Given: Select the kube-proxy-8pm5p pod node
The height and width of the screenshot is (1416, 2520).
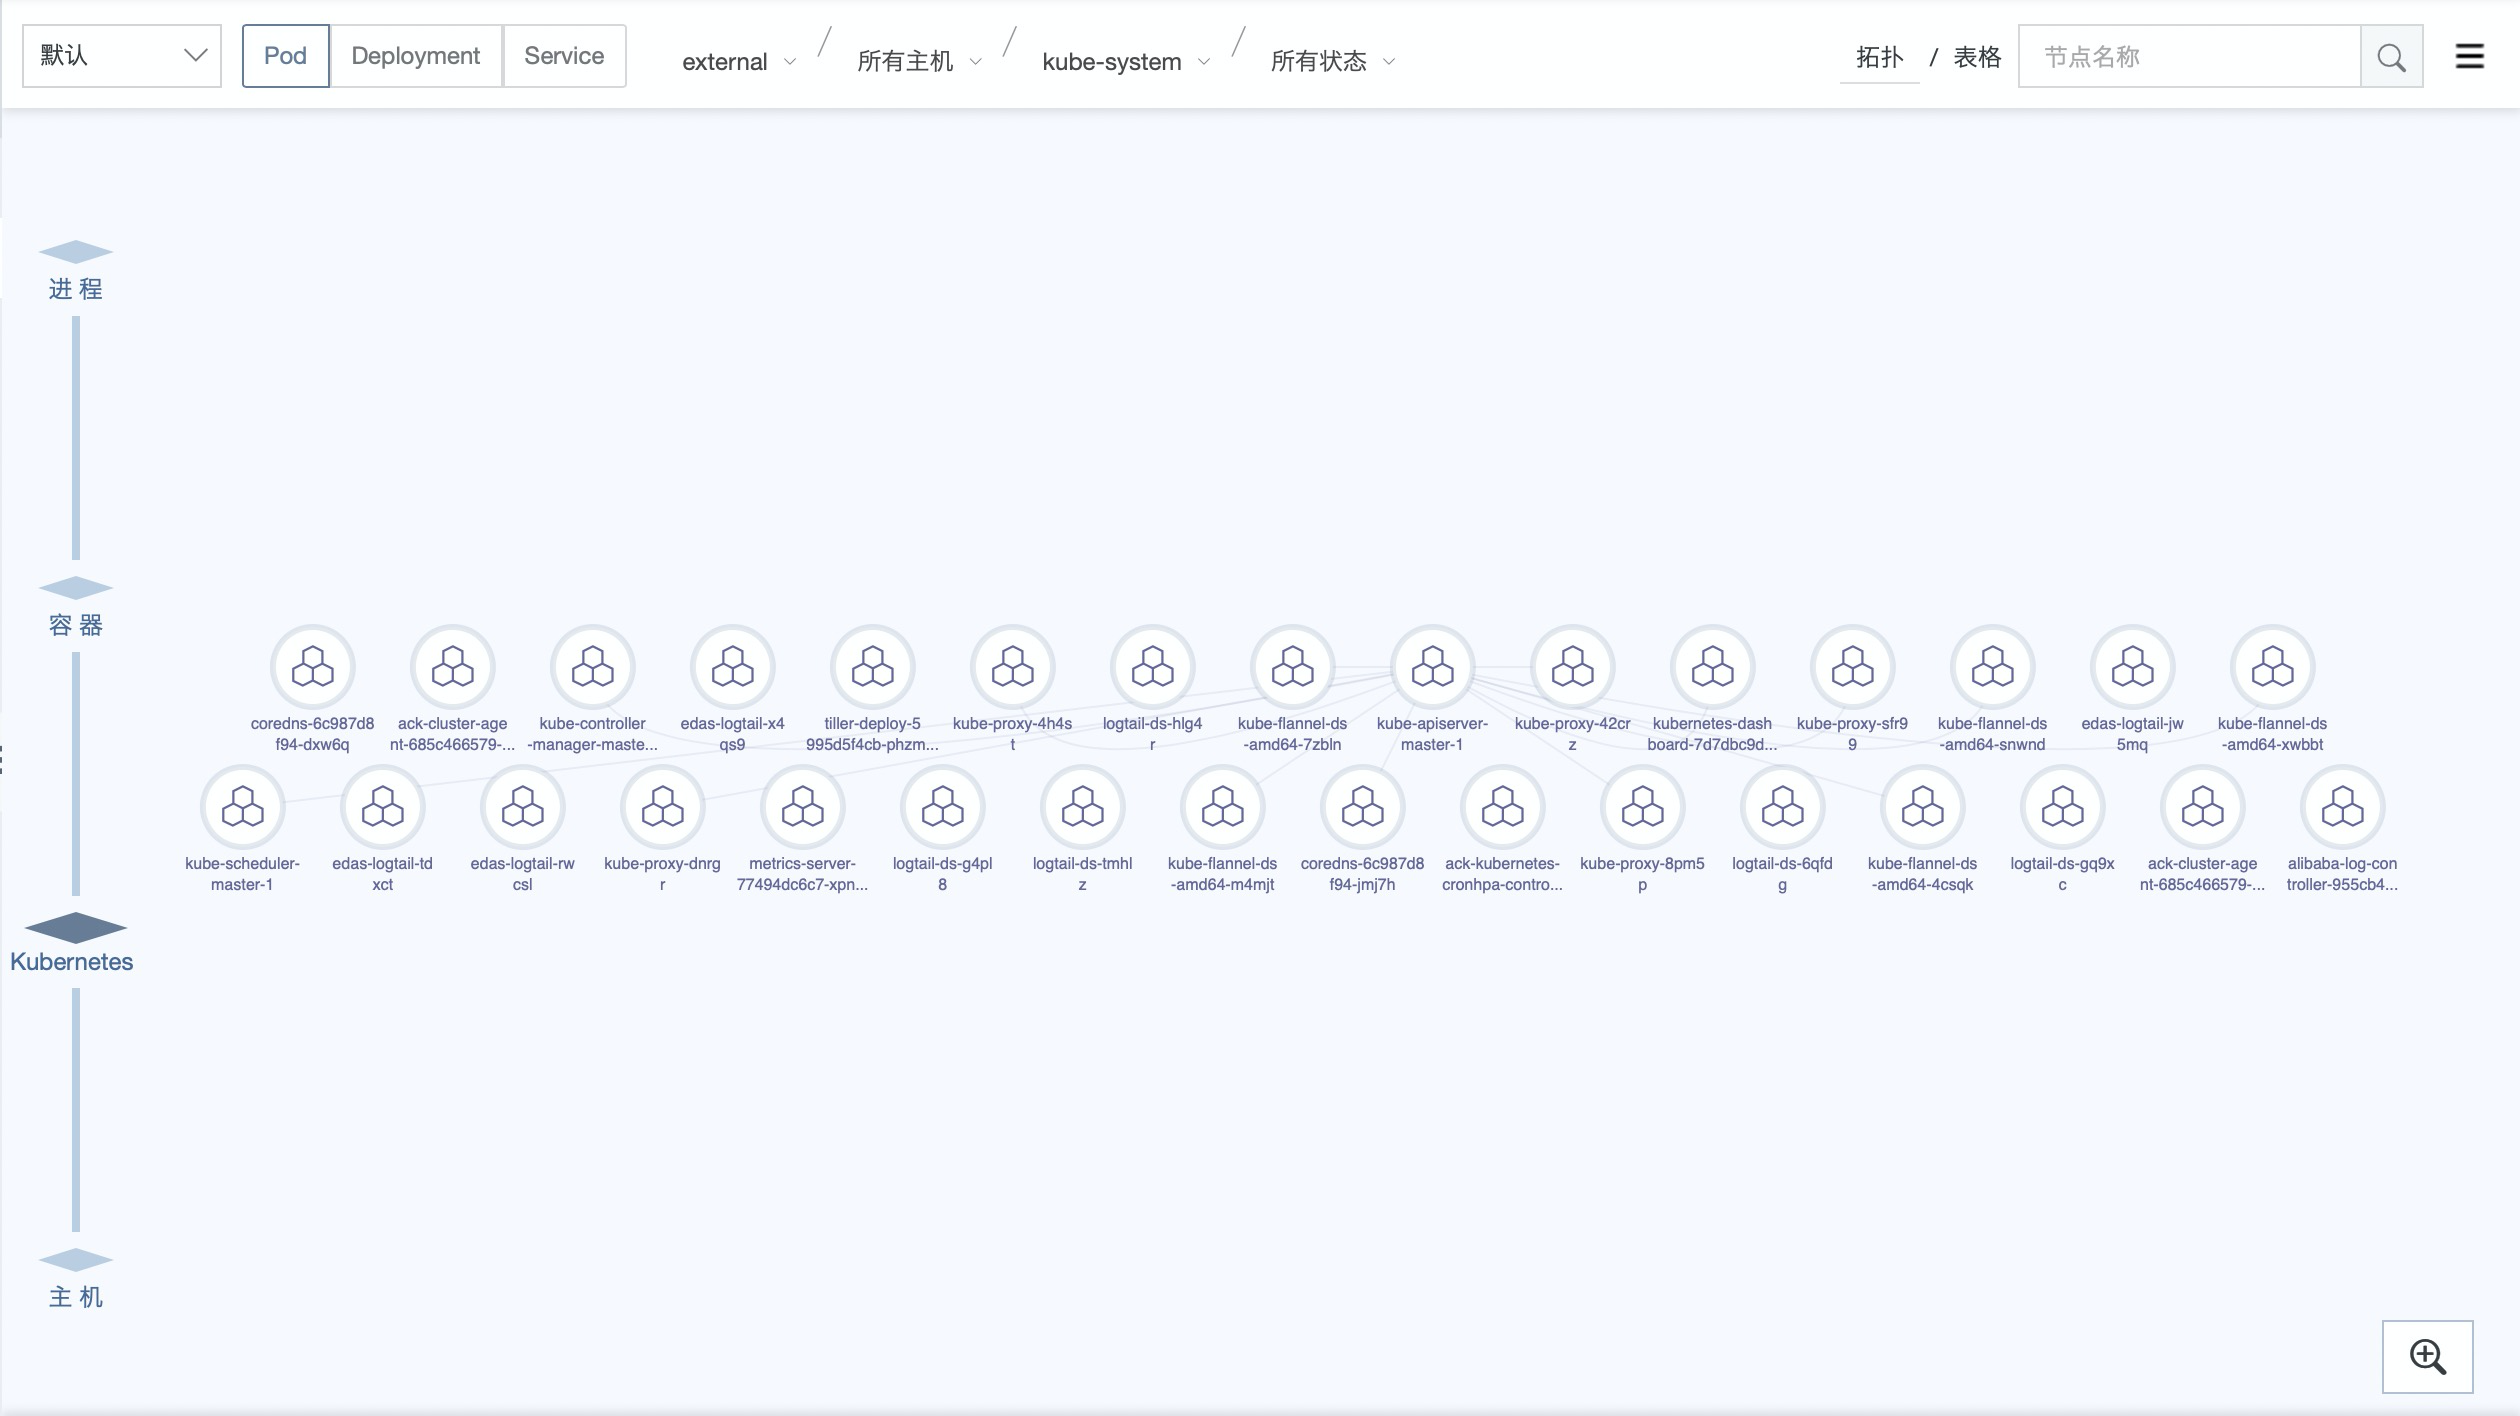Looking at the screenshot, I should point(1643,807).
